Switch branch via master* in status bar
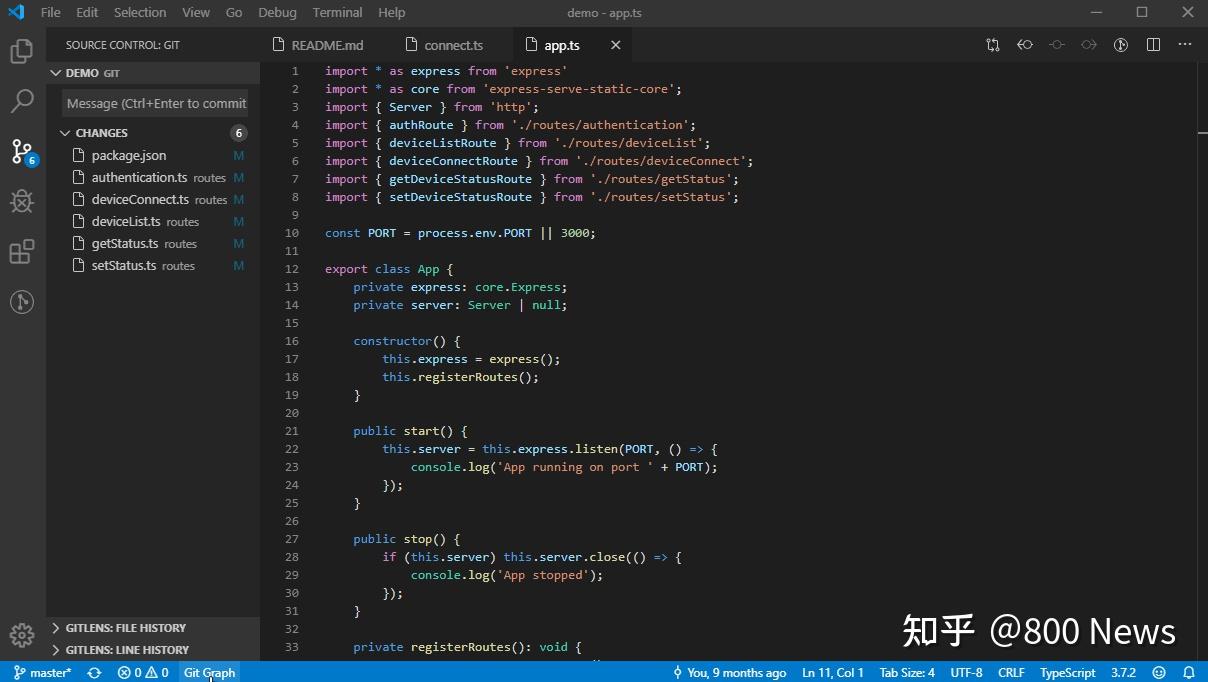Image resolution: width=1208 pixels, height=682 pixels. pyautogui.click(x=43, y=673)
